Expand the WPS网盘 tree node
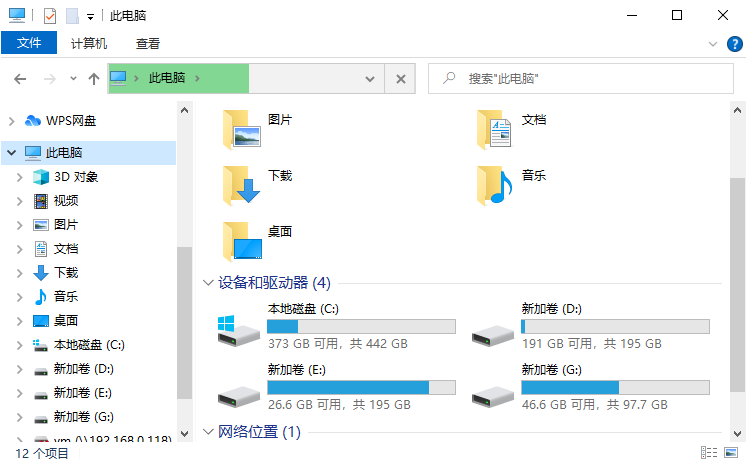 tap(12, 121)
